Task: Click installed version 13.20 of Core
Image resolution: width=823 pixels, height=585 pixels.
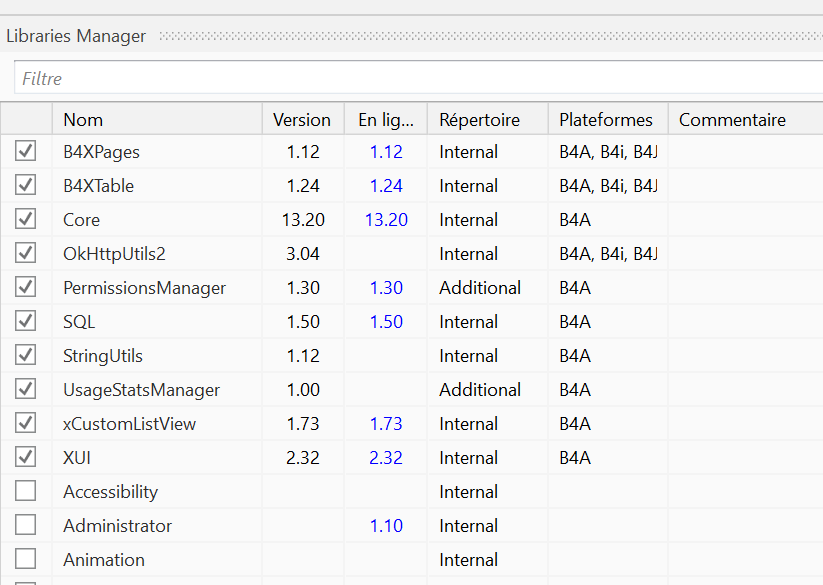Action: tap(303, 220)
